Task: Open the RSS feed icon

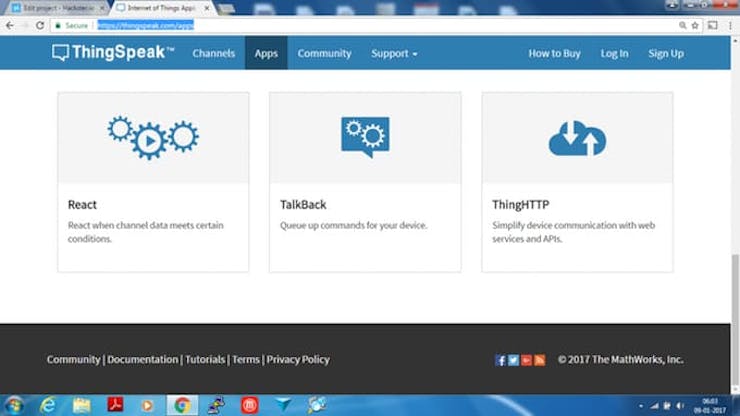Action: tap(539, 360)
